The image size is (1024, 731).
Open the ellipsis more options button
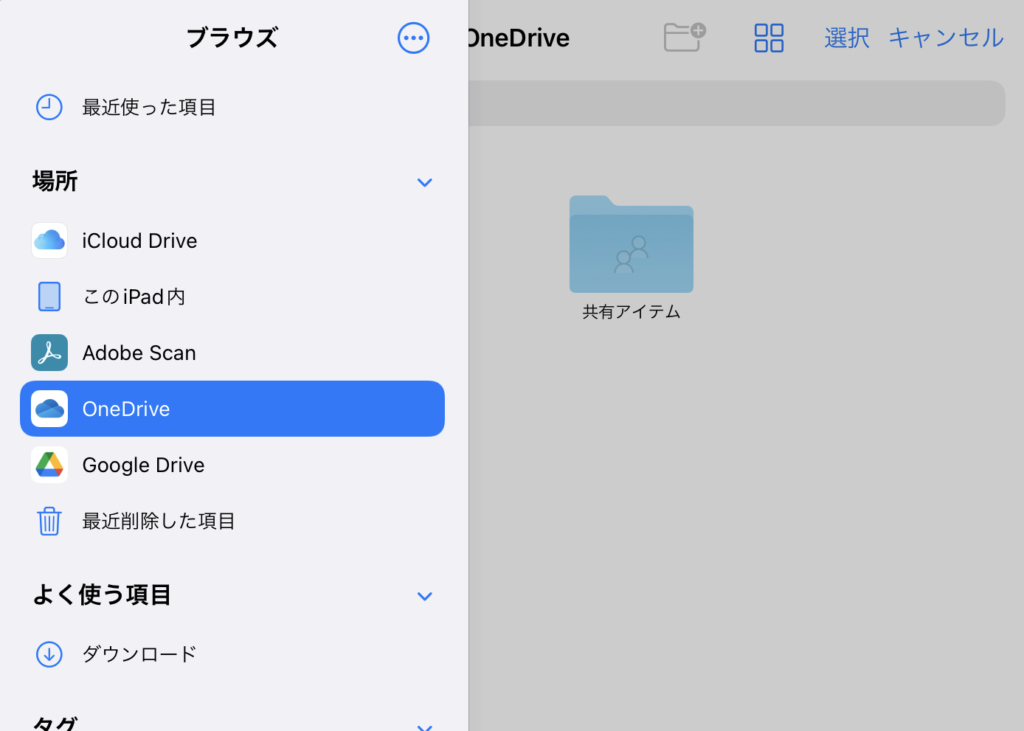tap(413, 38)
